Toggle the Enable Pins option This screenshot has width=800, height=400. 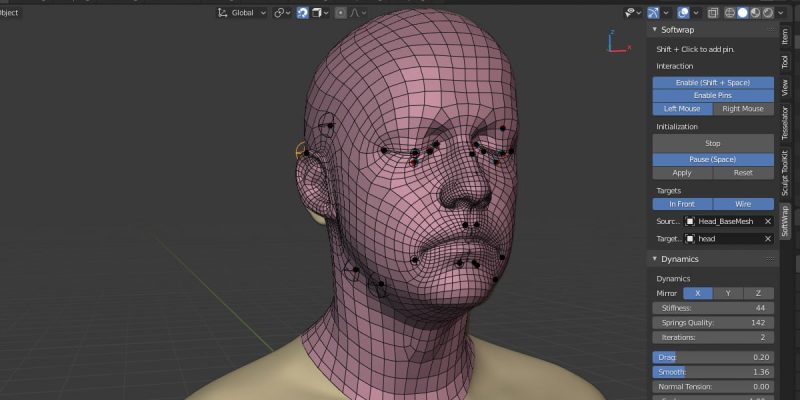coord(713,95)
